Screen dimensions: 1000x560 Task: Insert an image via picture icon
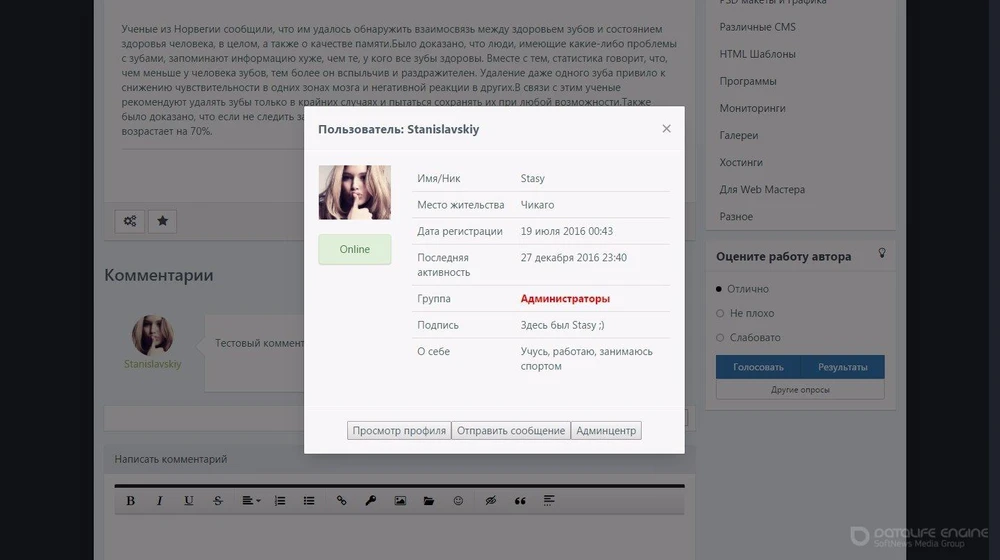click(x=400, y=501)
